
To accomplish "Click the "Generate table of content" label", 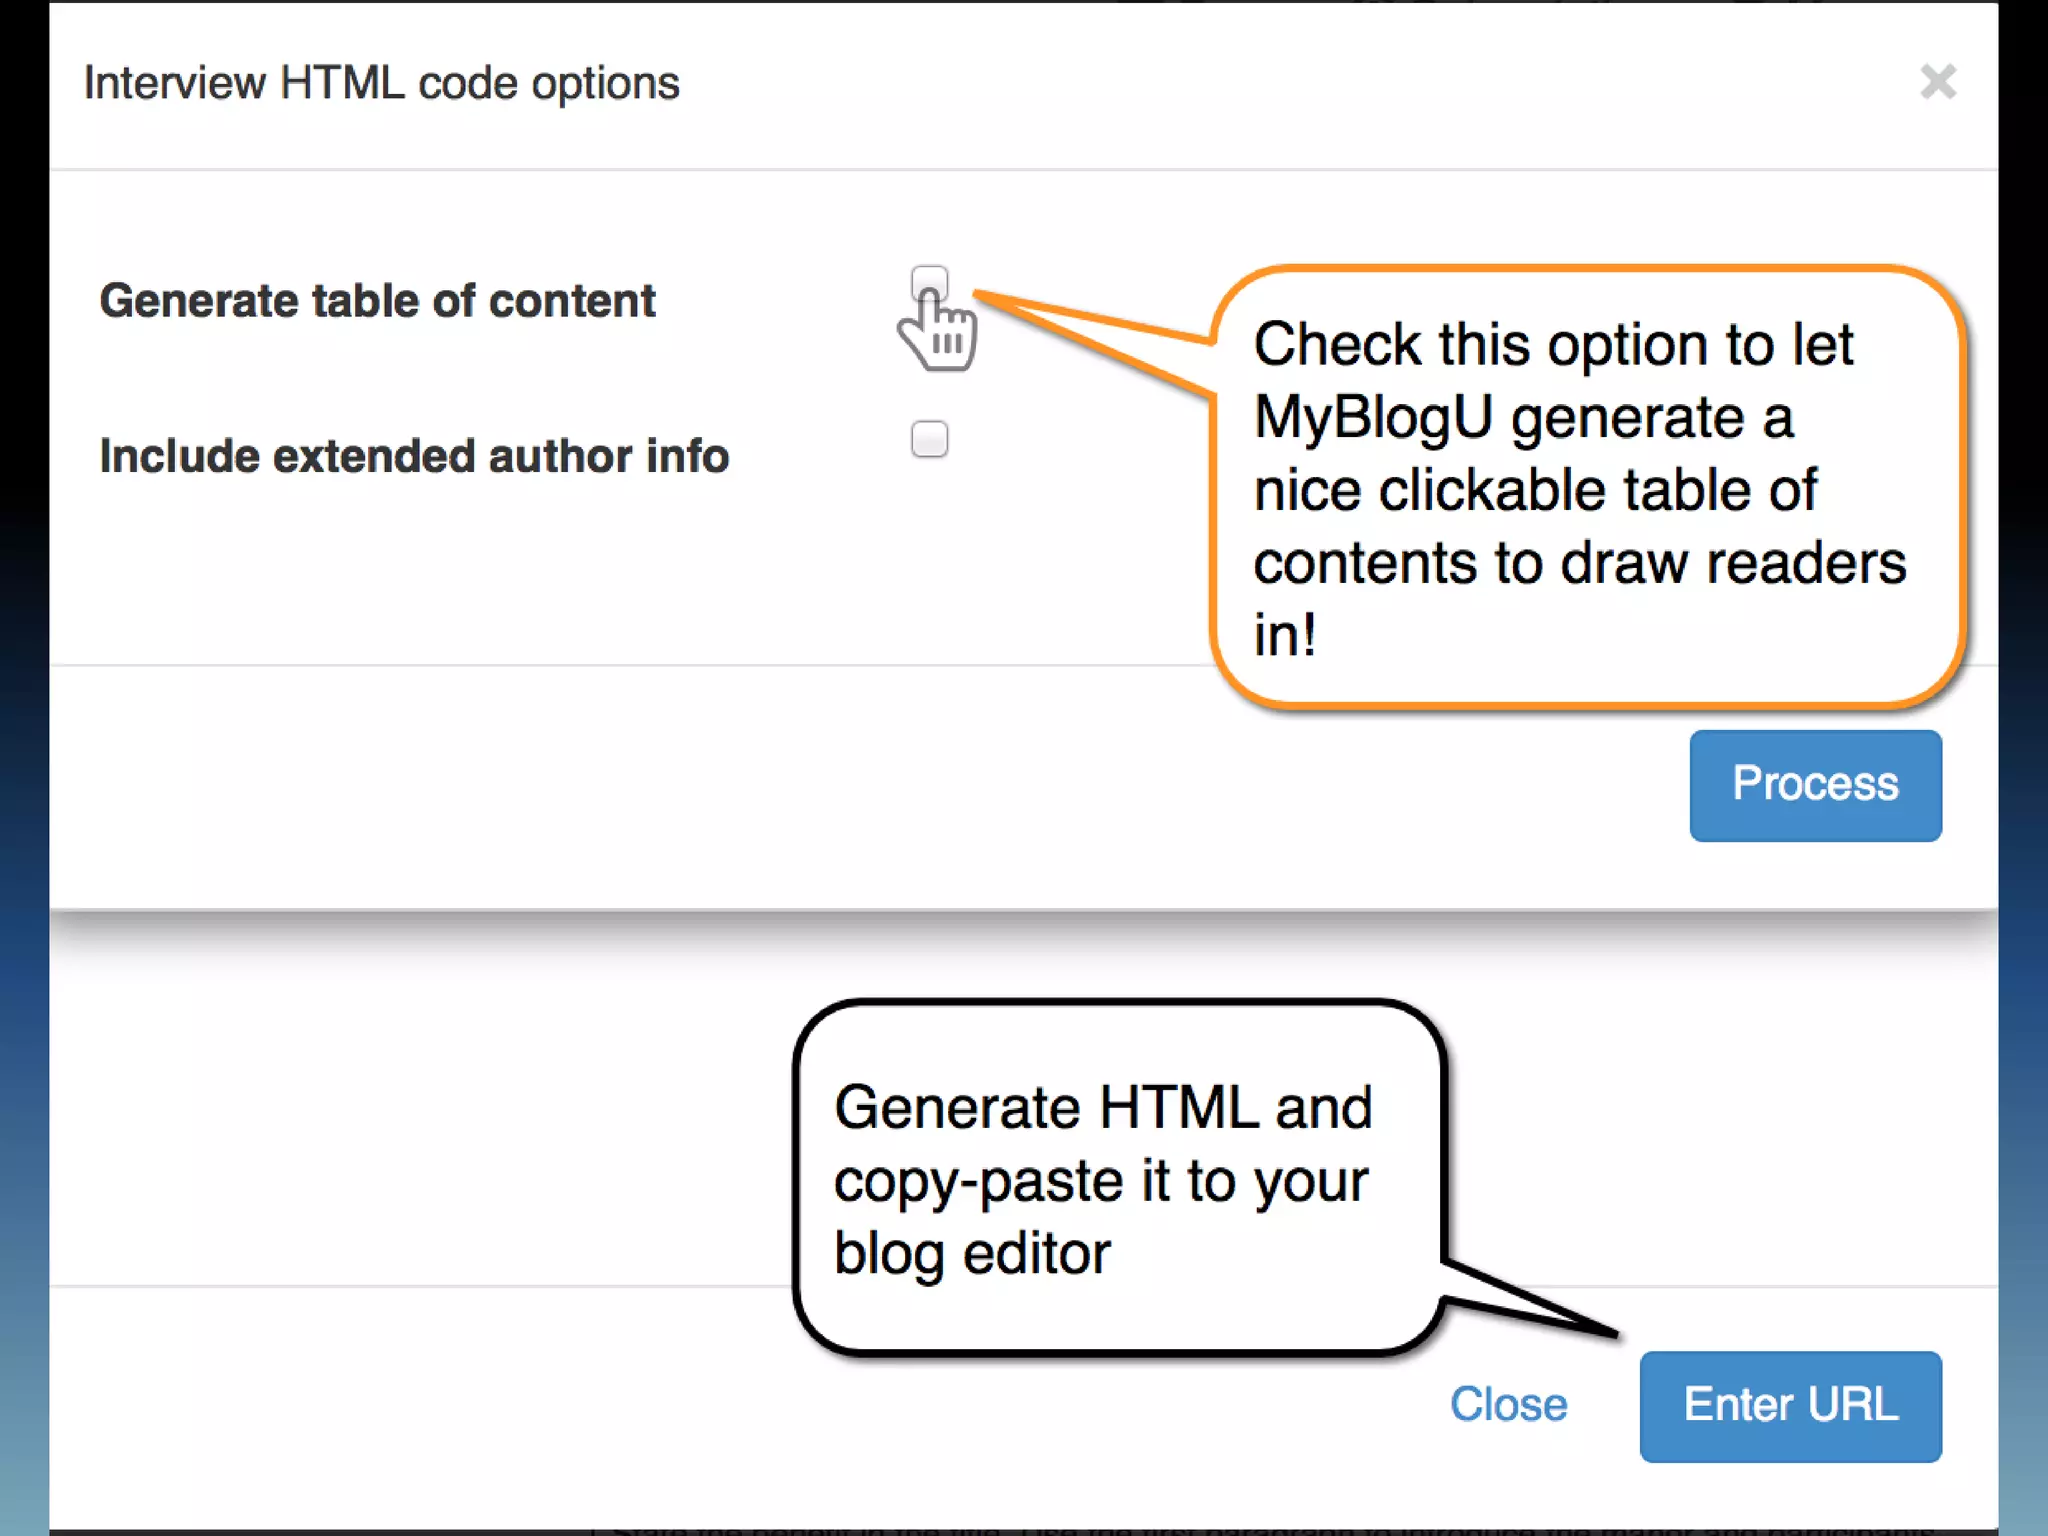I will (x=377, y=301).
